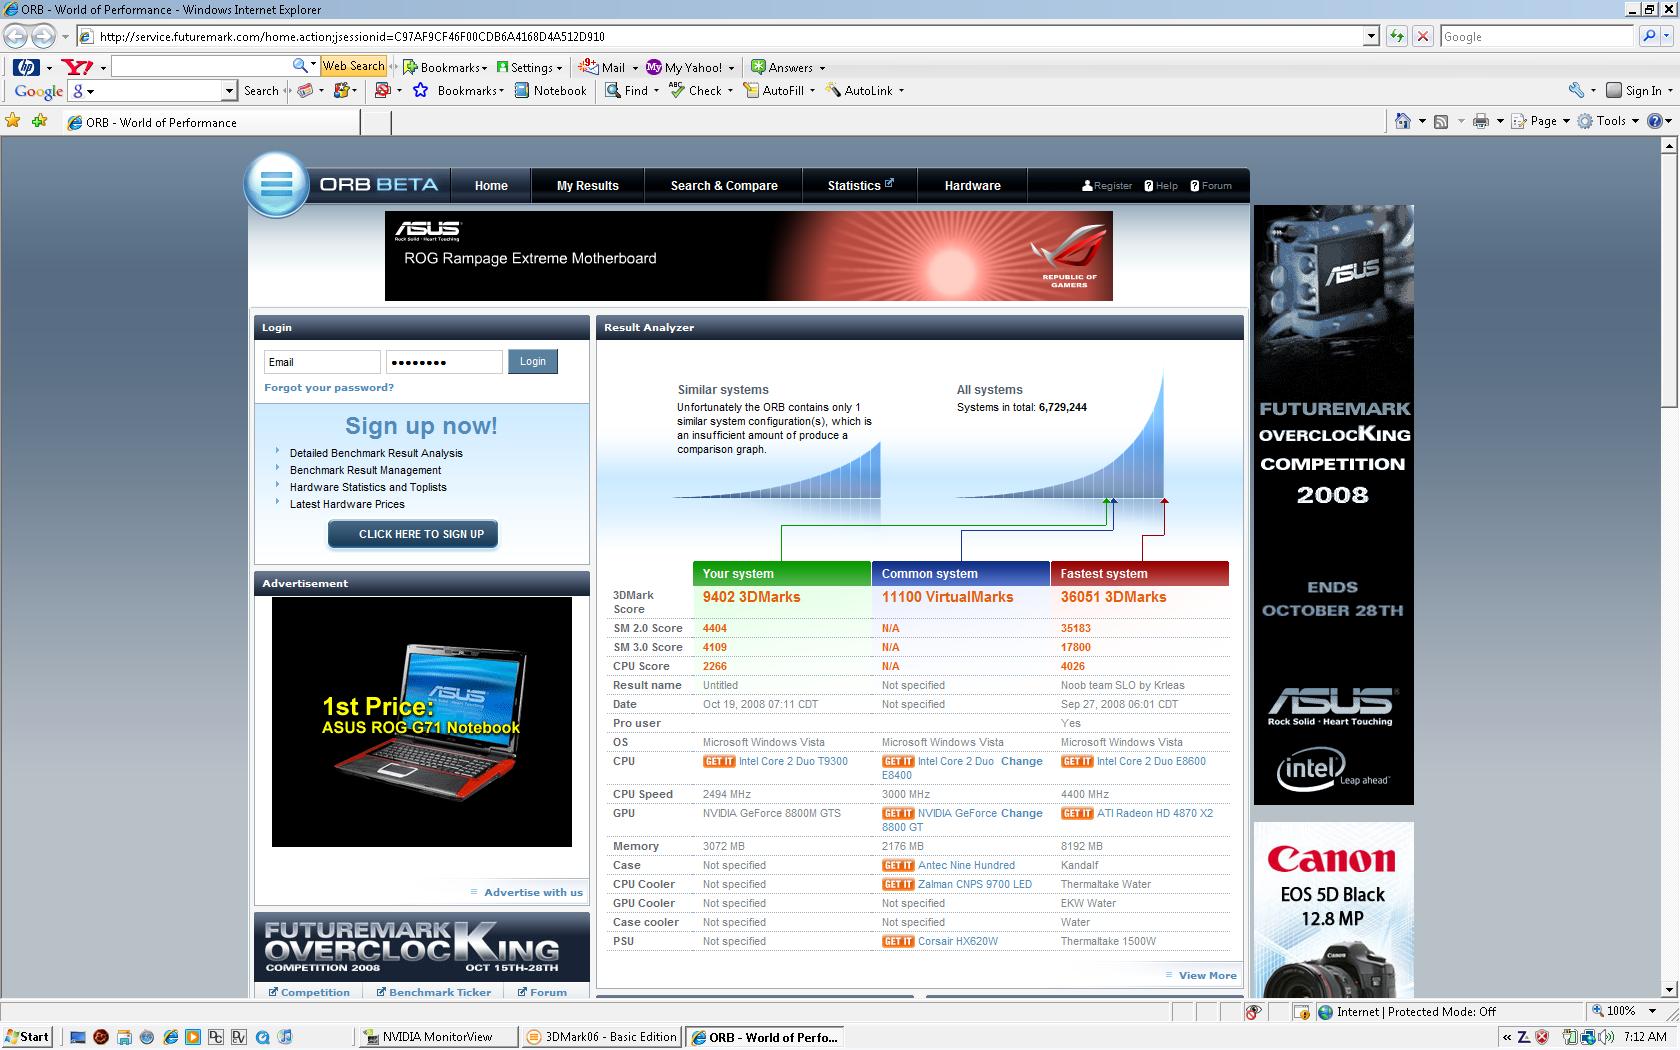Open the Google toolbar Notebook
Image resolution: width=1680 pixels, height=1050 pixels.
pyautogui.click(x=550, y=91)
